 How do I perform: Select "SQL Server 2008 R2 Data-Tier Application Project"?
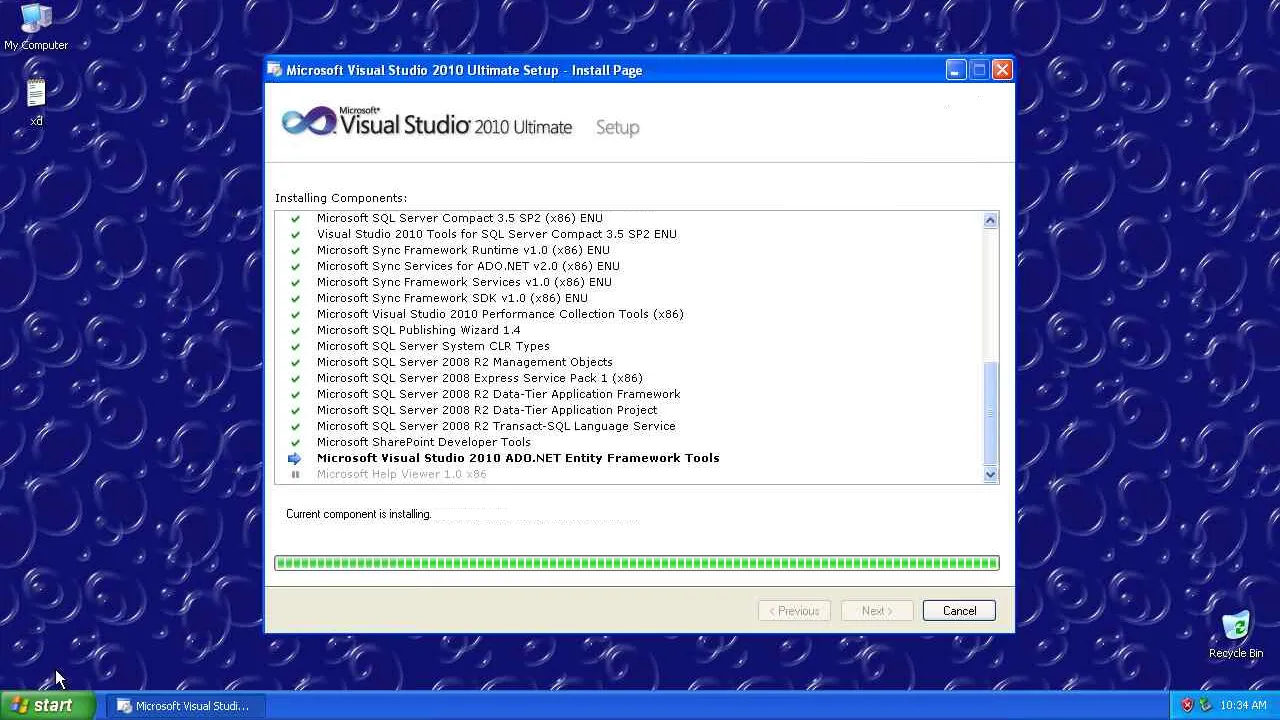[487, 410]
